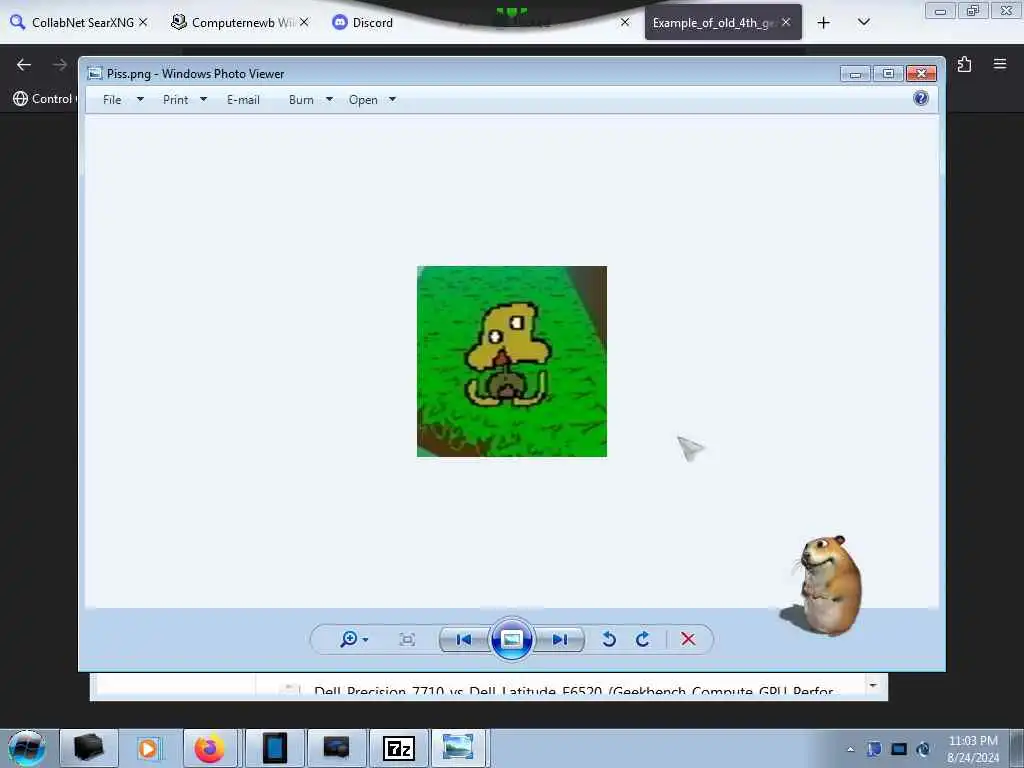Rotate the picture clockwise

point(643,639)
